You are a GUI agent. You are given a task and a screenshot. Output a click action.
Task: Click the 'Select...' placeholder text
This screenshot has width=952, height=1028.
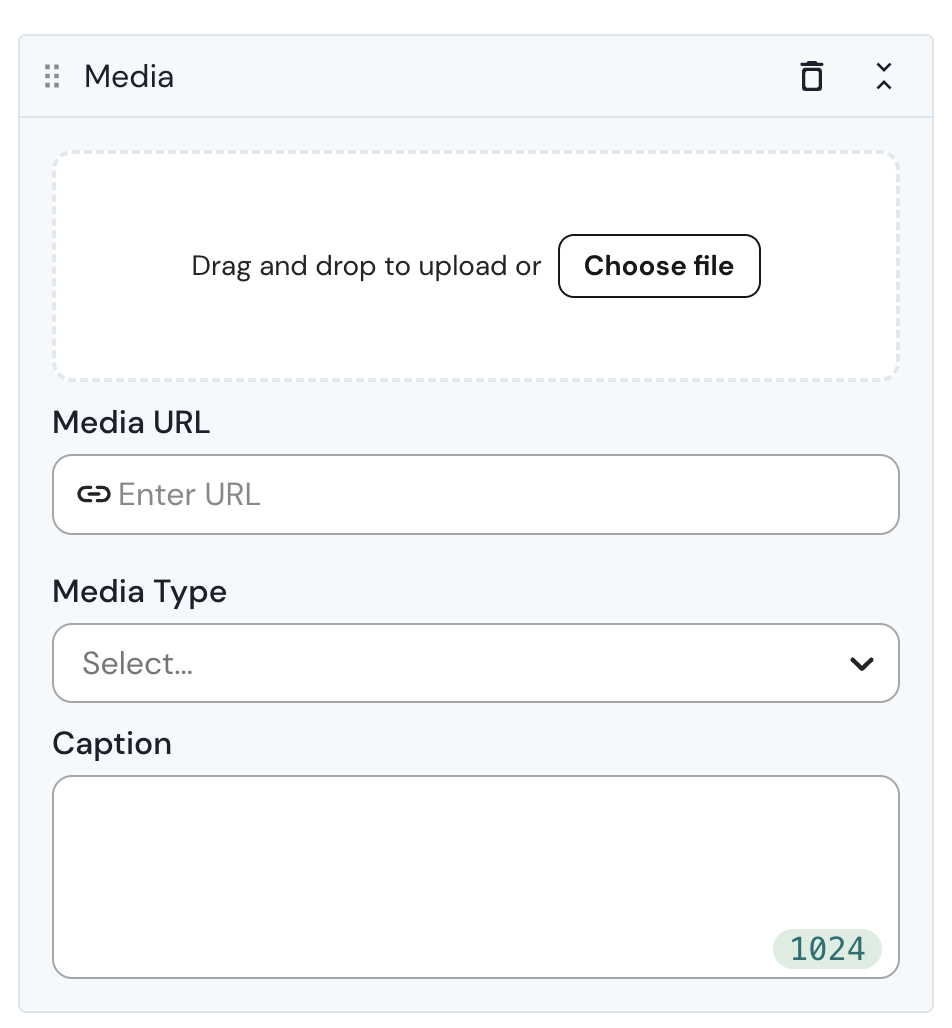pos(138,663)
